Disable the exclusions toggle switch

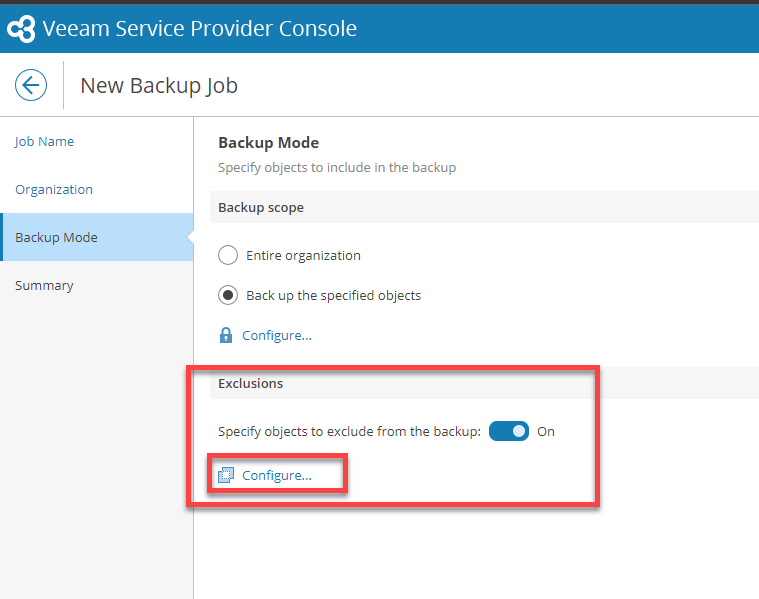(x=509, y=432)
